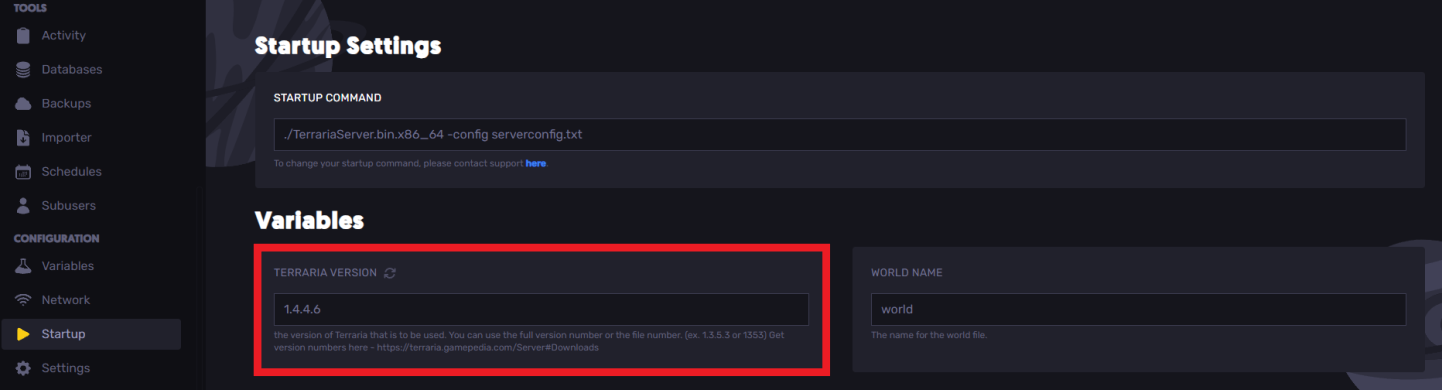The image size is (1442, 390).
Task: Click the 'Startup Settings' heading
Action: coord(348,46)
